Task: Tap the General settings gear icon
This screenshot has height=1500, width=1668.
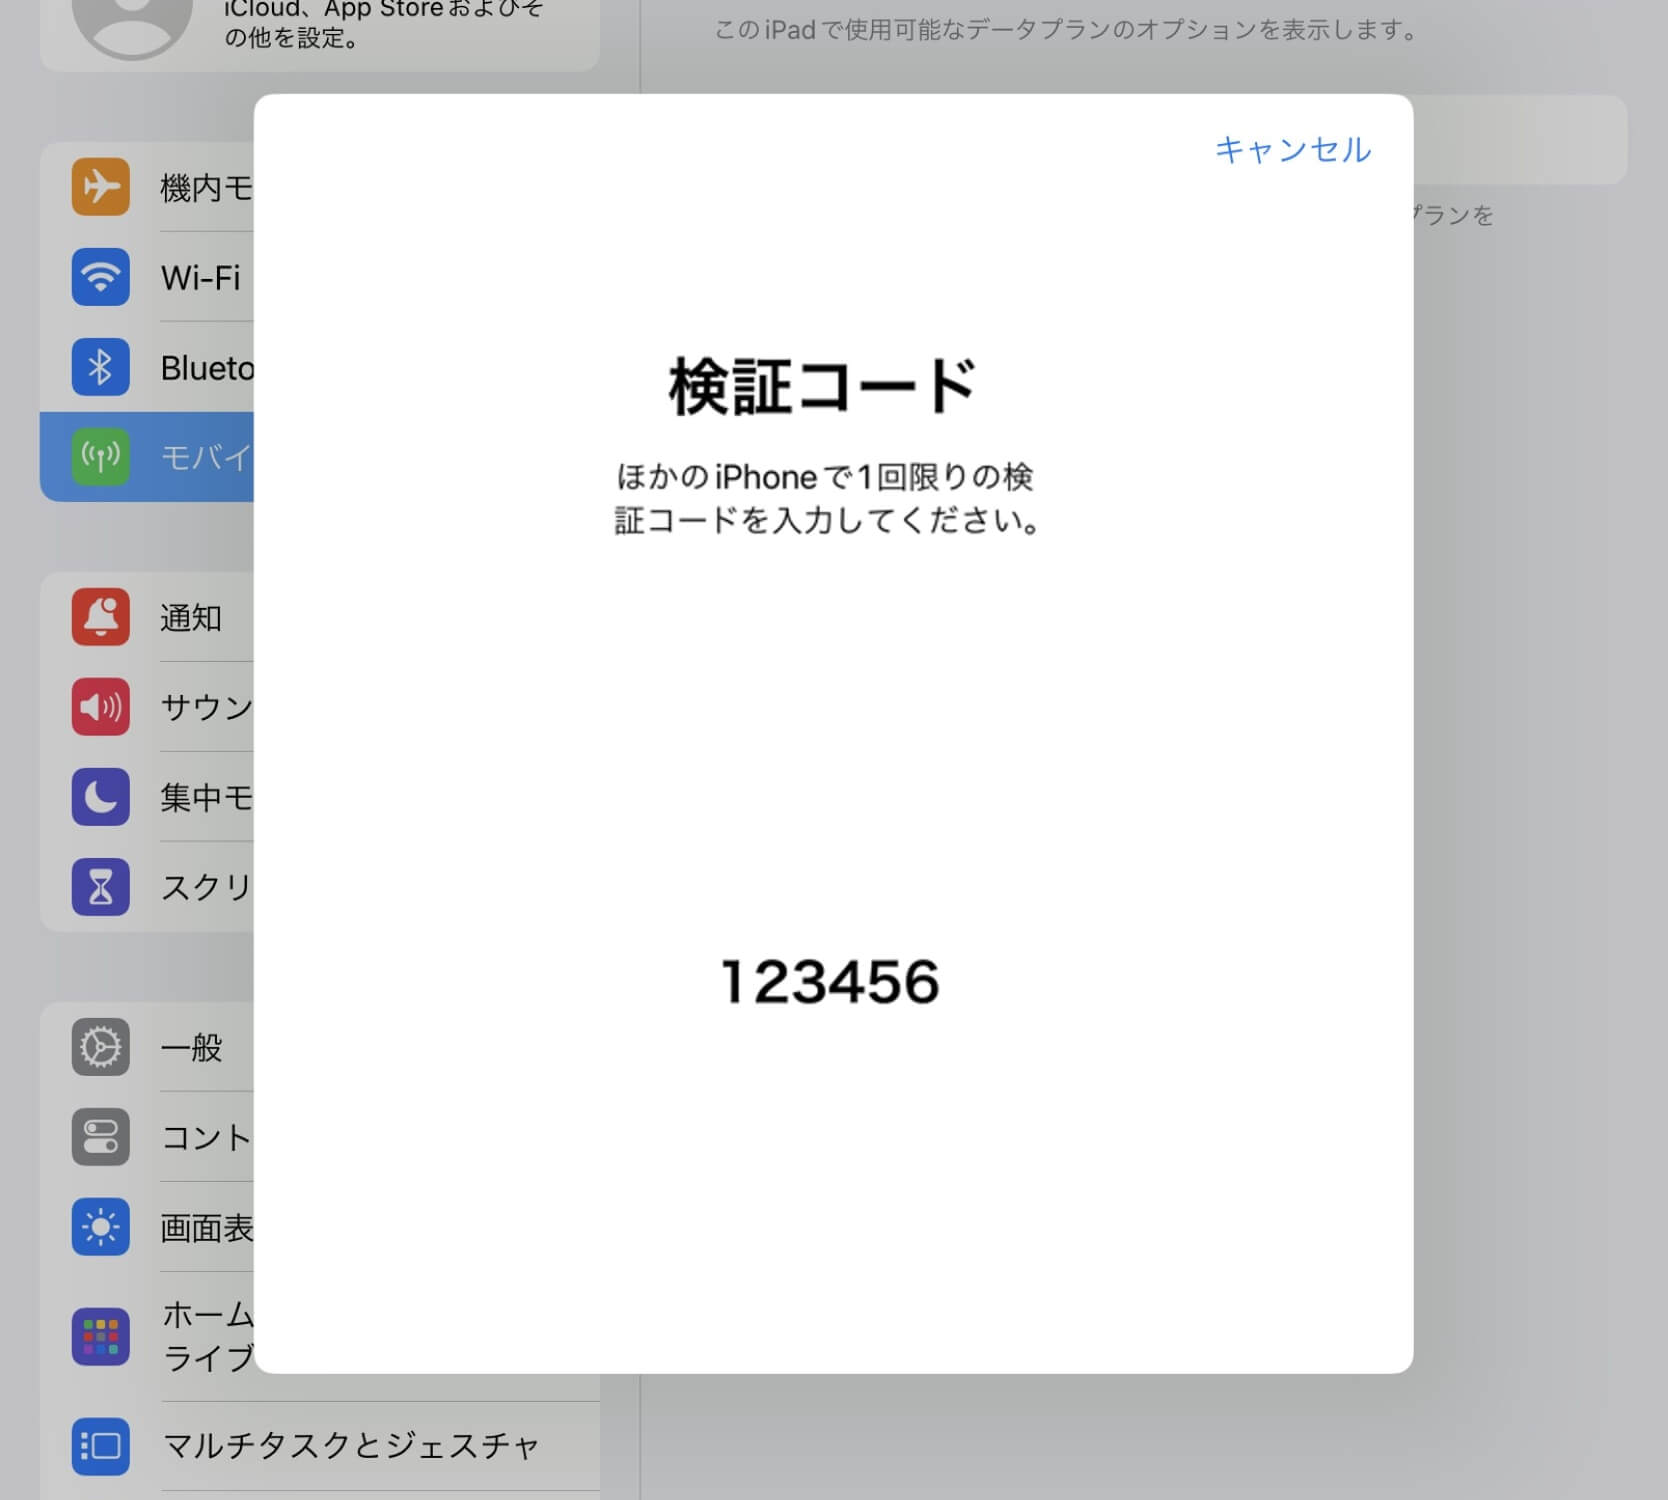Action: [x=100, y=1047]
